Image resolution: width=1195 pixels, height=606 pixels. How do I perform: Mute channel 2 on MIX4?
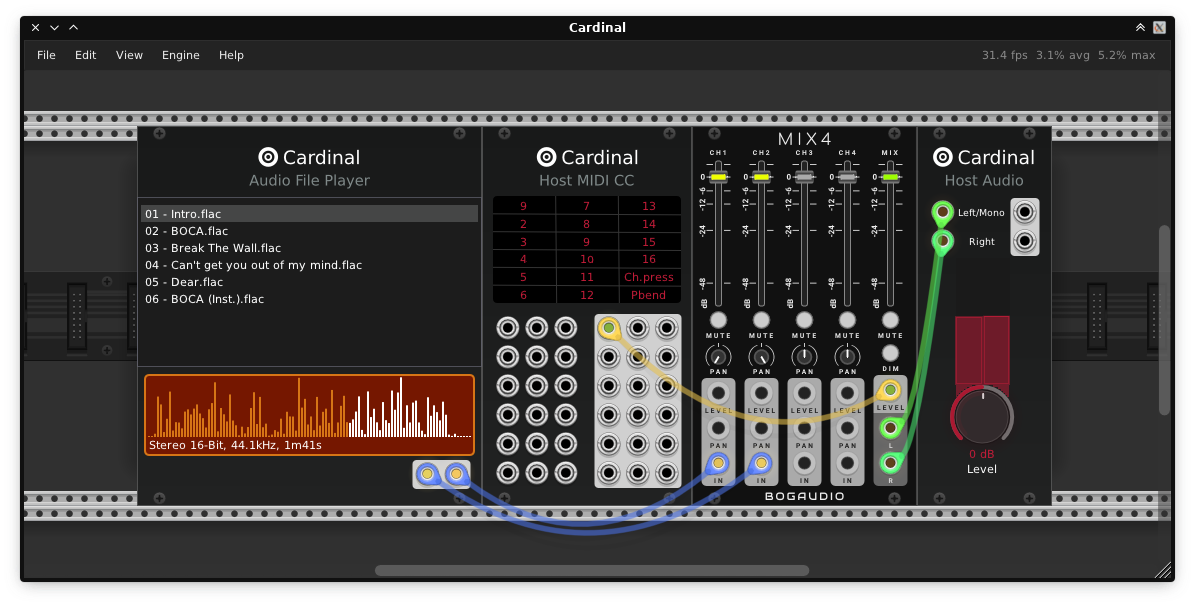pyautogui.click(x=761, y=320)
